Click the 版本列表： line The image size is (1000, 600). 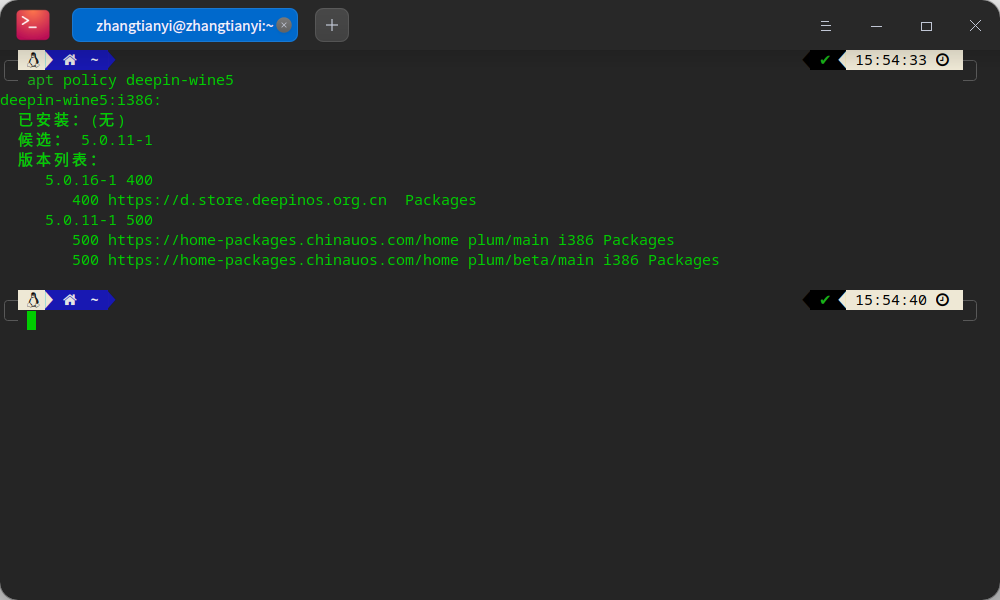coord(58,160)
